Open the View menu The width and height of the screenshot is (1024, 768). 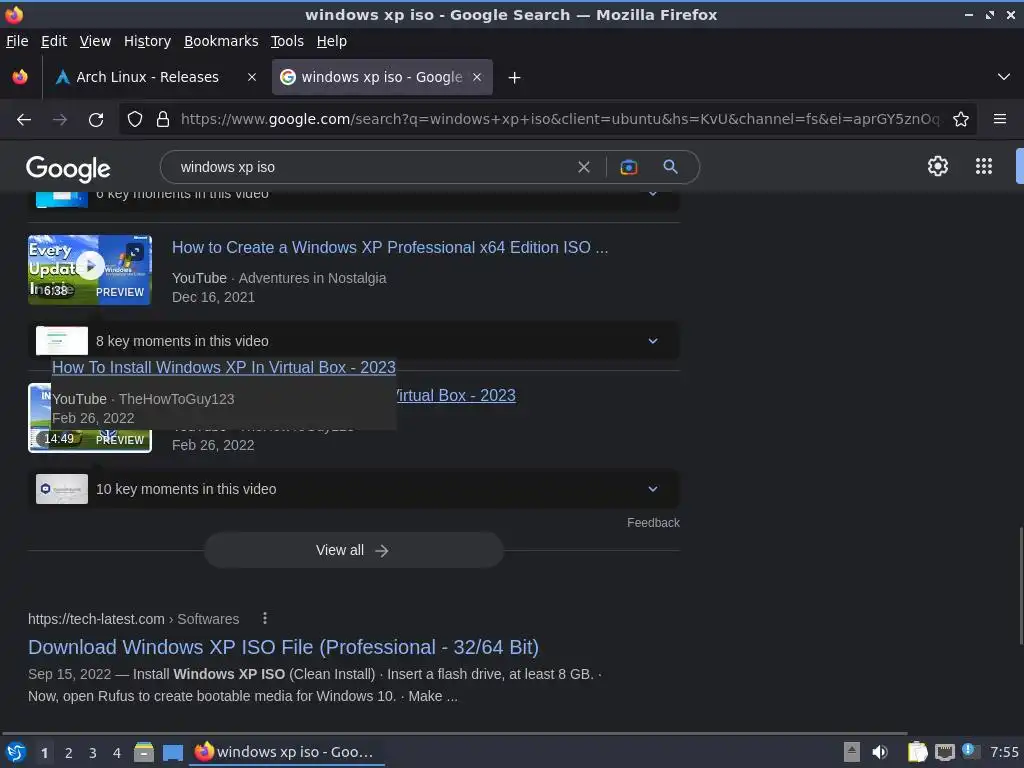(95, 41)
